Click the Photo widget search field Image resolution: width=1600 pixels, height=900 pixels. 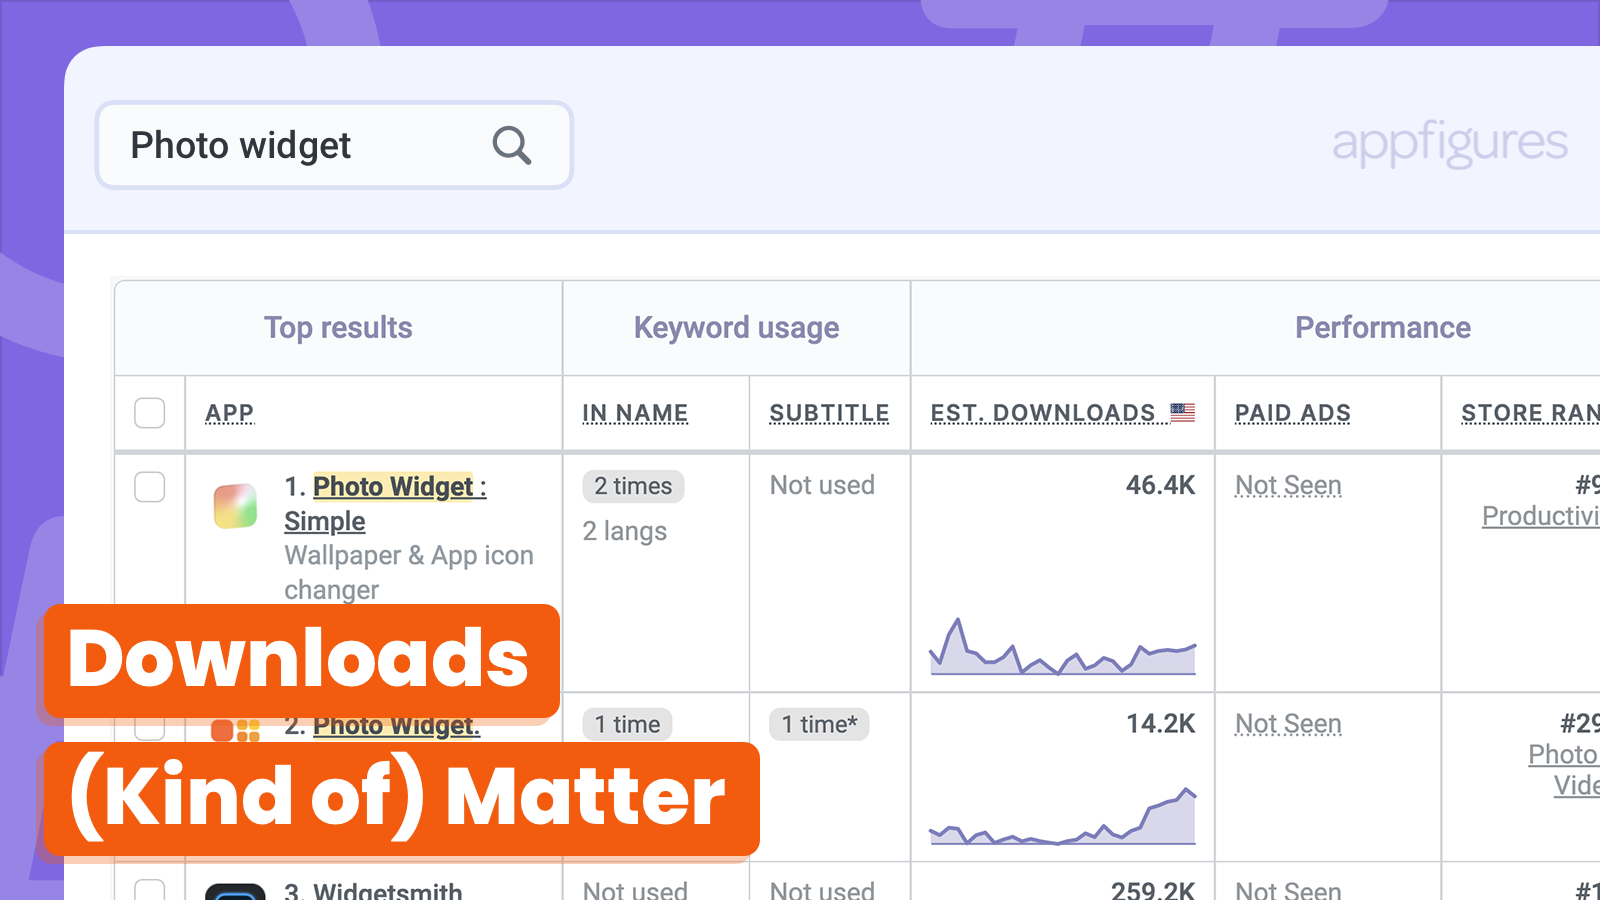tap(300, 146)
